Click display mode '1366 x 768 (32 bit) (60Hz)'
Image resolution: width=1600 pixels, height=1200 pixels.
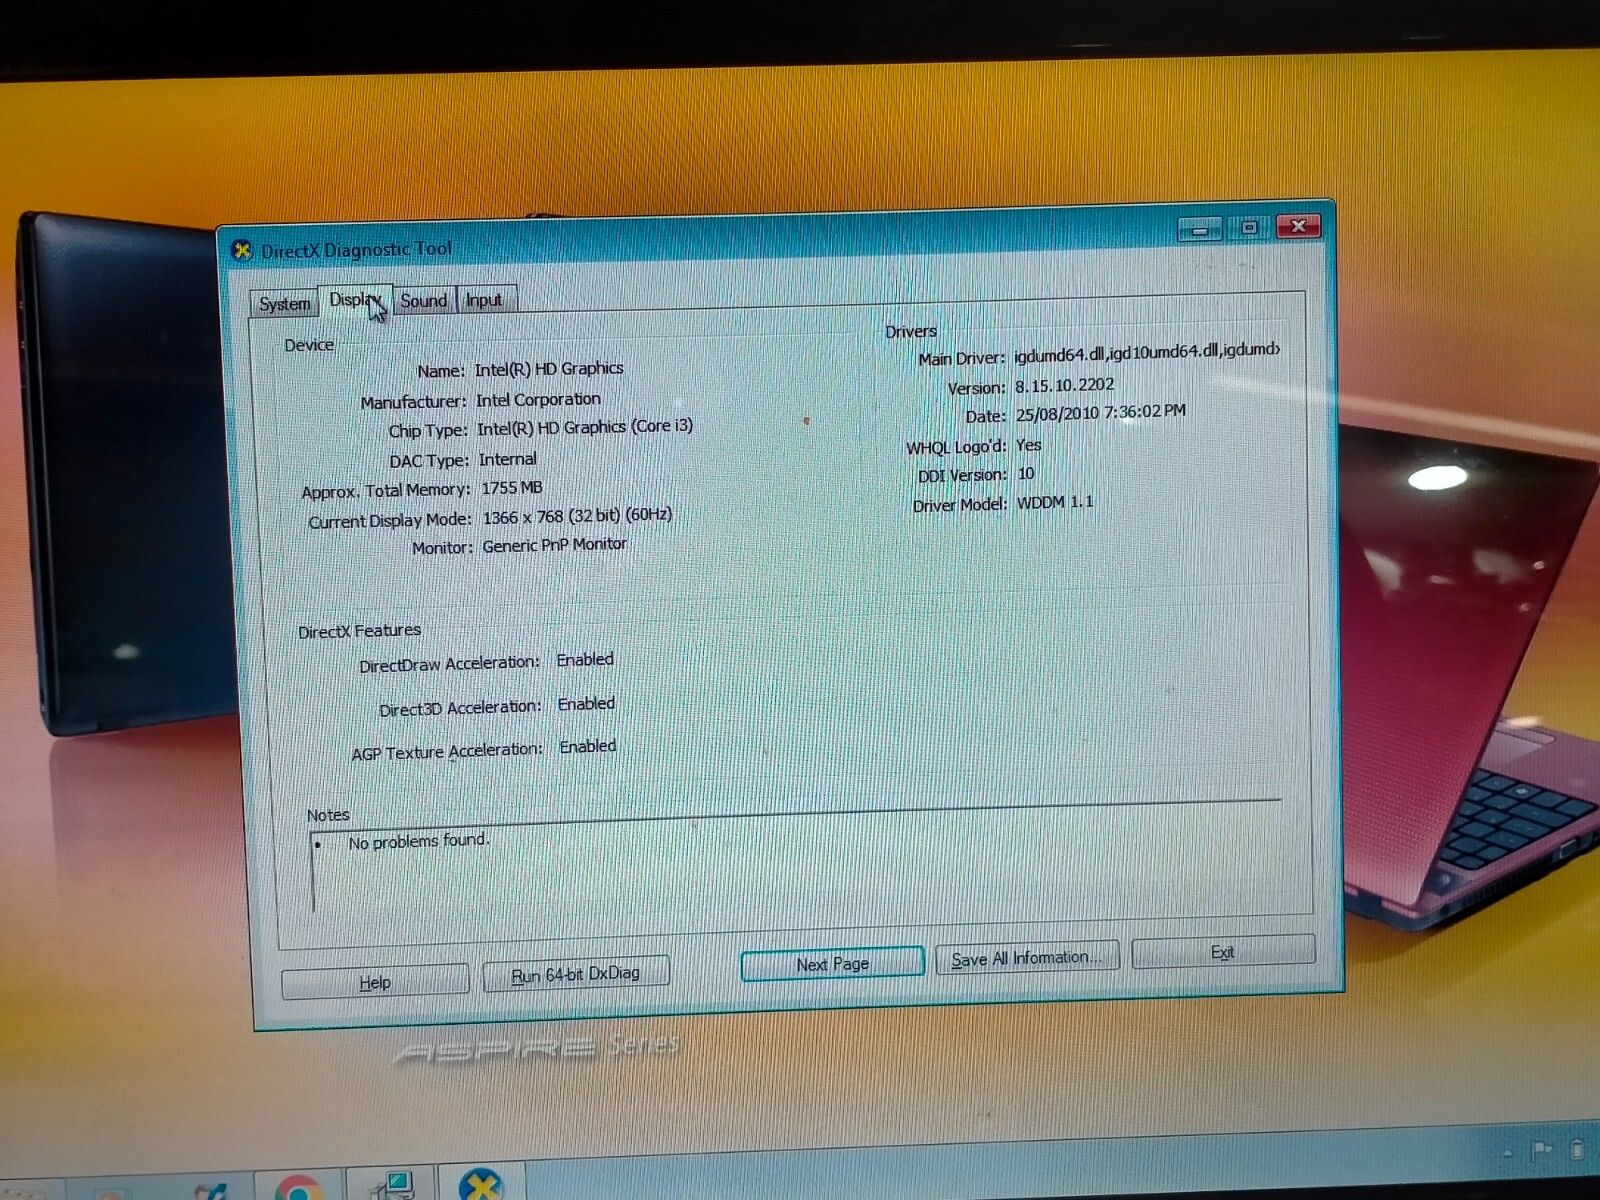[x=577, y=516]
